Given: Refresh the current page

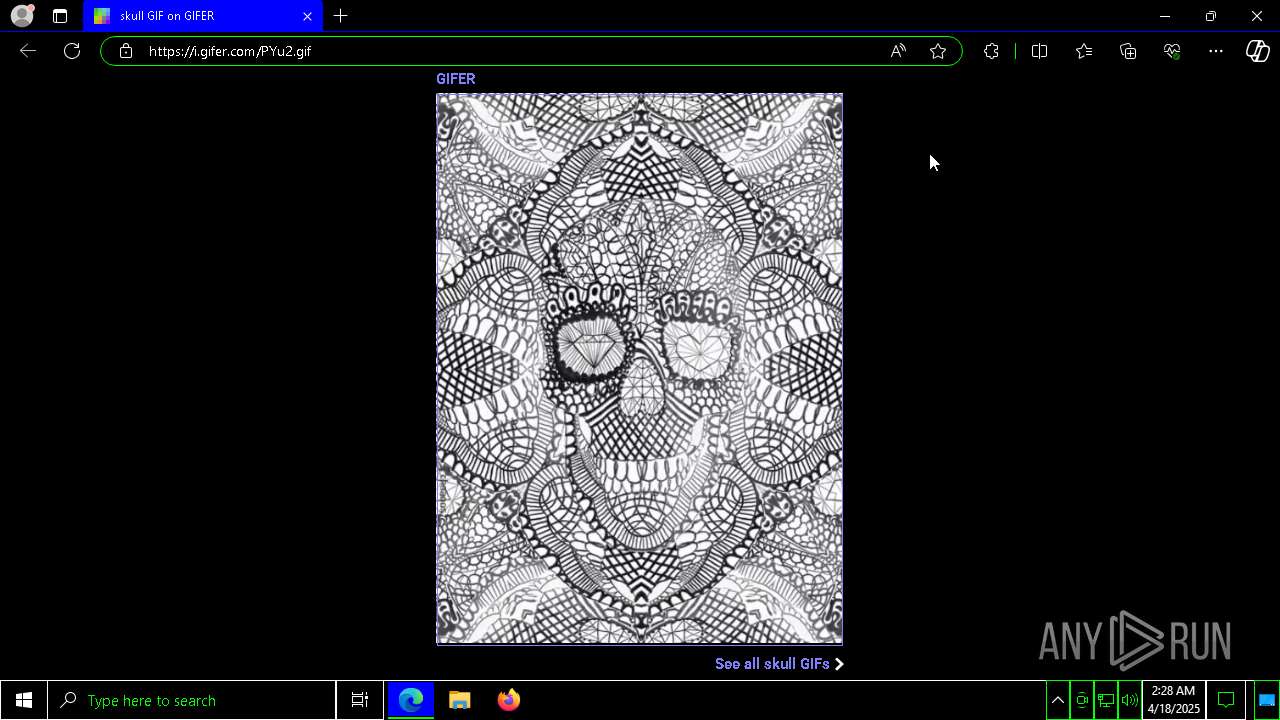Looking at the screenshot, I should pos(72,51).
